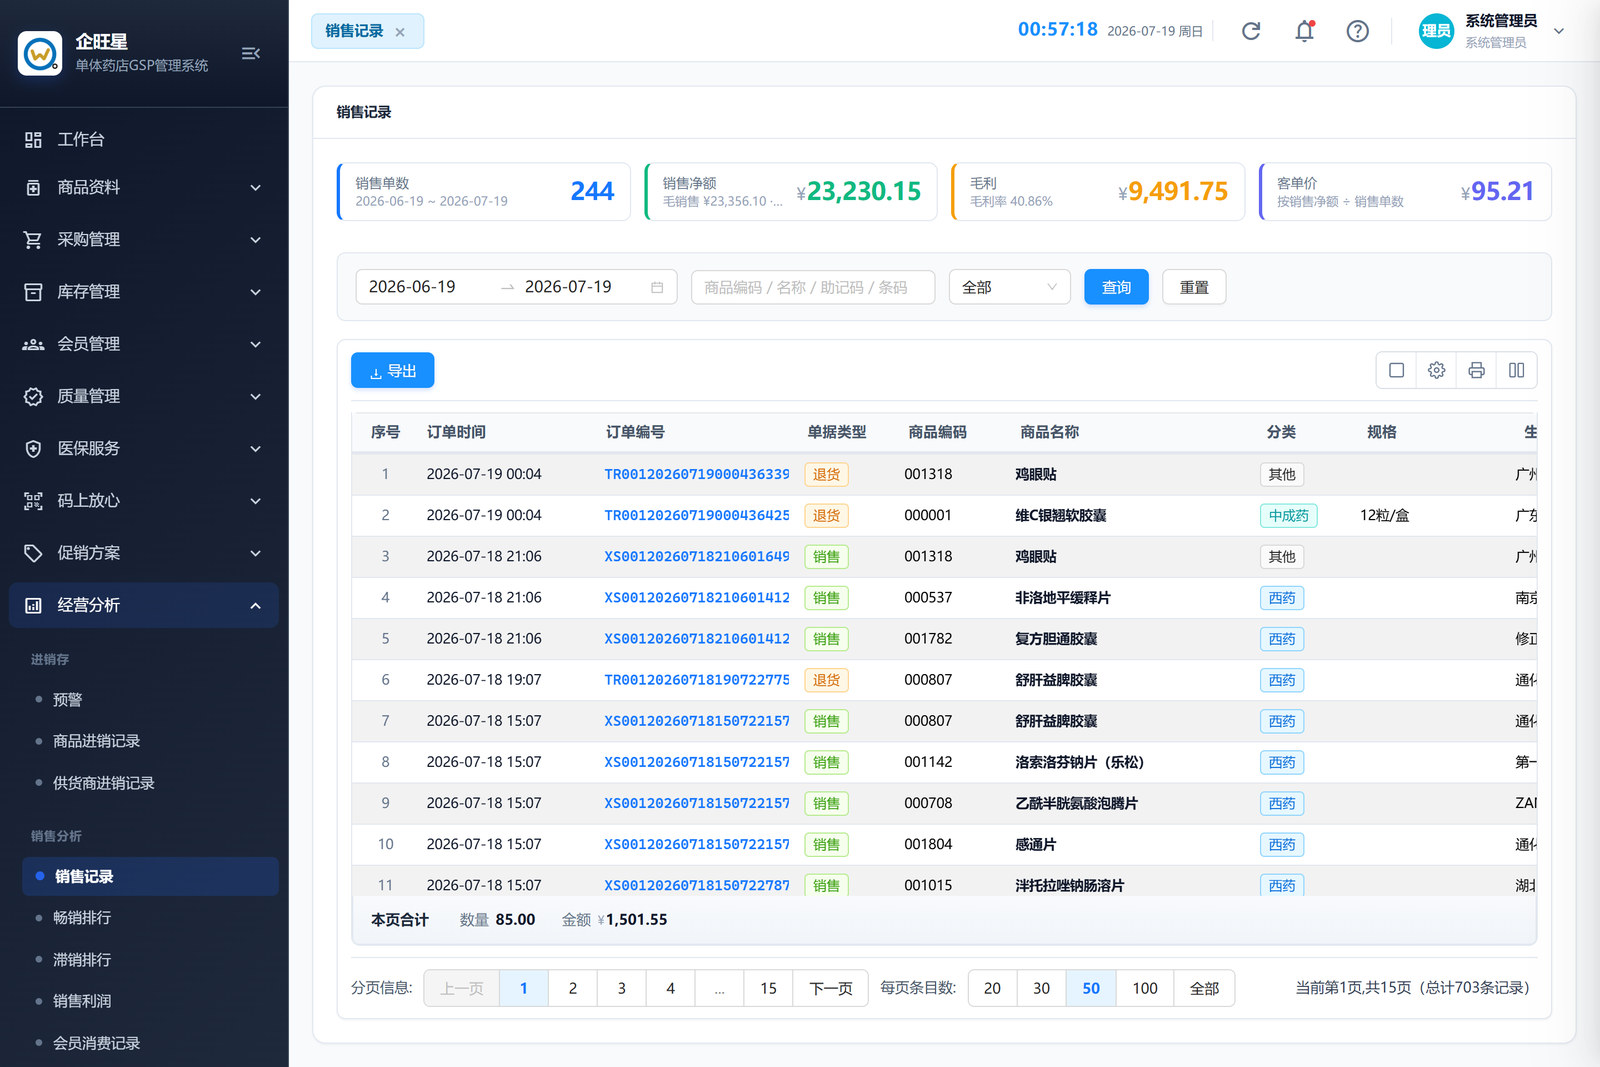Click the refresh icon in header
Screen dimensions: 1600x1067
click(x=1251, y=31)
